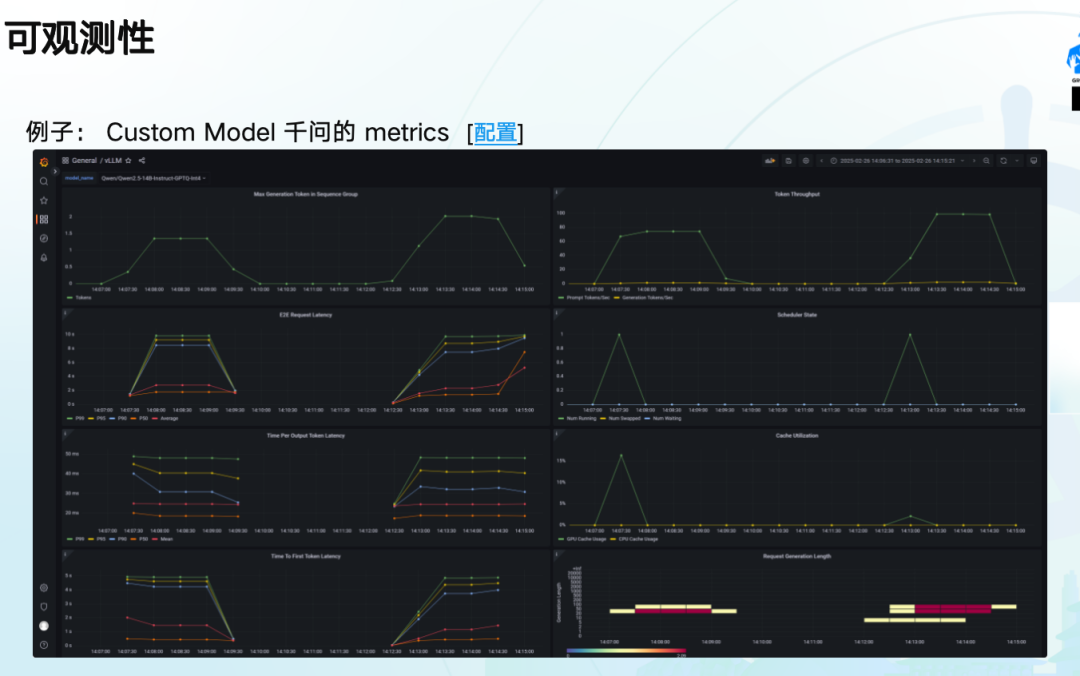1080x676 pixels.
Task: Open the search magnifier in the sidebar
Action: point(44,181)
